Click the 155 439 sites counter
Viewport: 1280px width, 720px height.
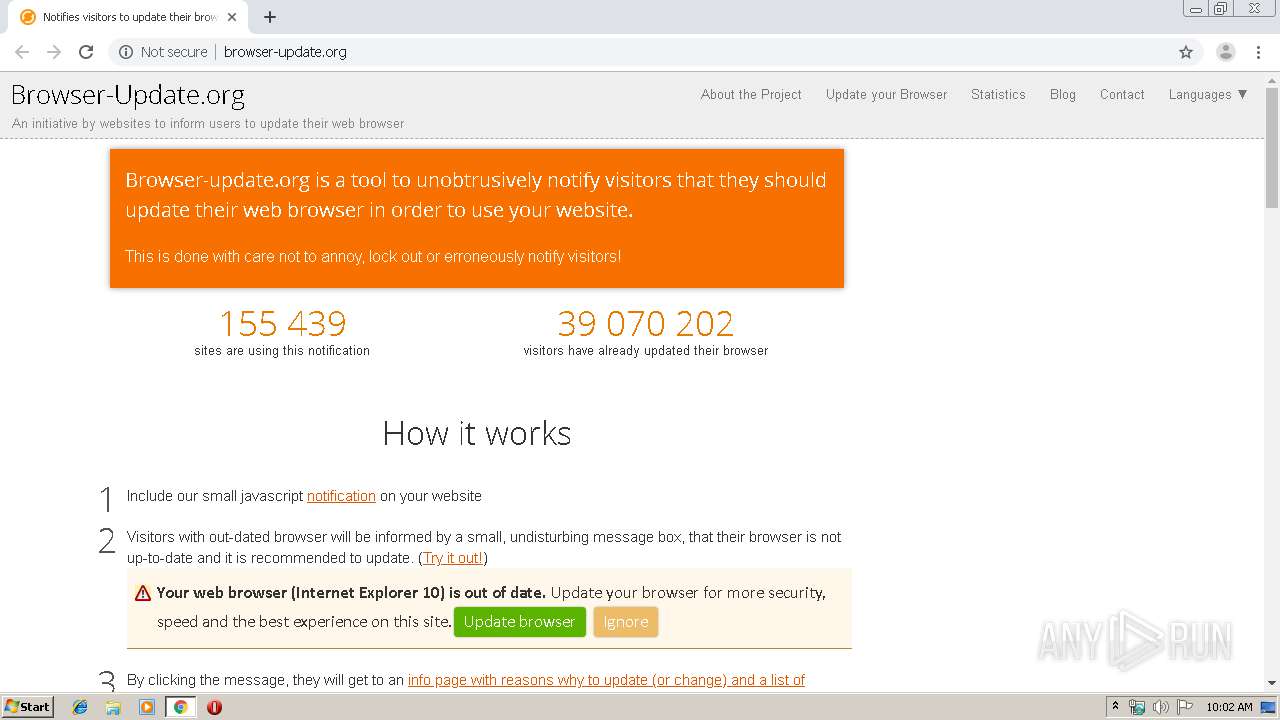[x=282, y=323]
